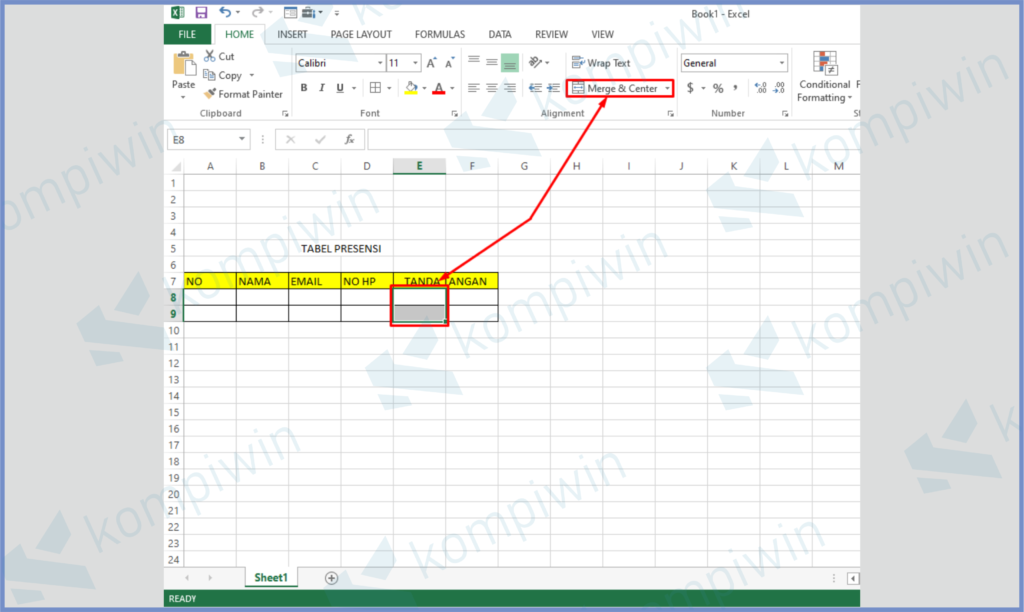This screenshot has width=1024, height=612.
Task: Open the INSERT ribbon tab
Action: click(292, 34)
